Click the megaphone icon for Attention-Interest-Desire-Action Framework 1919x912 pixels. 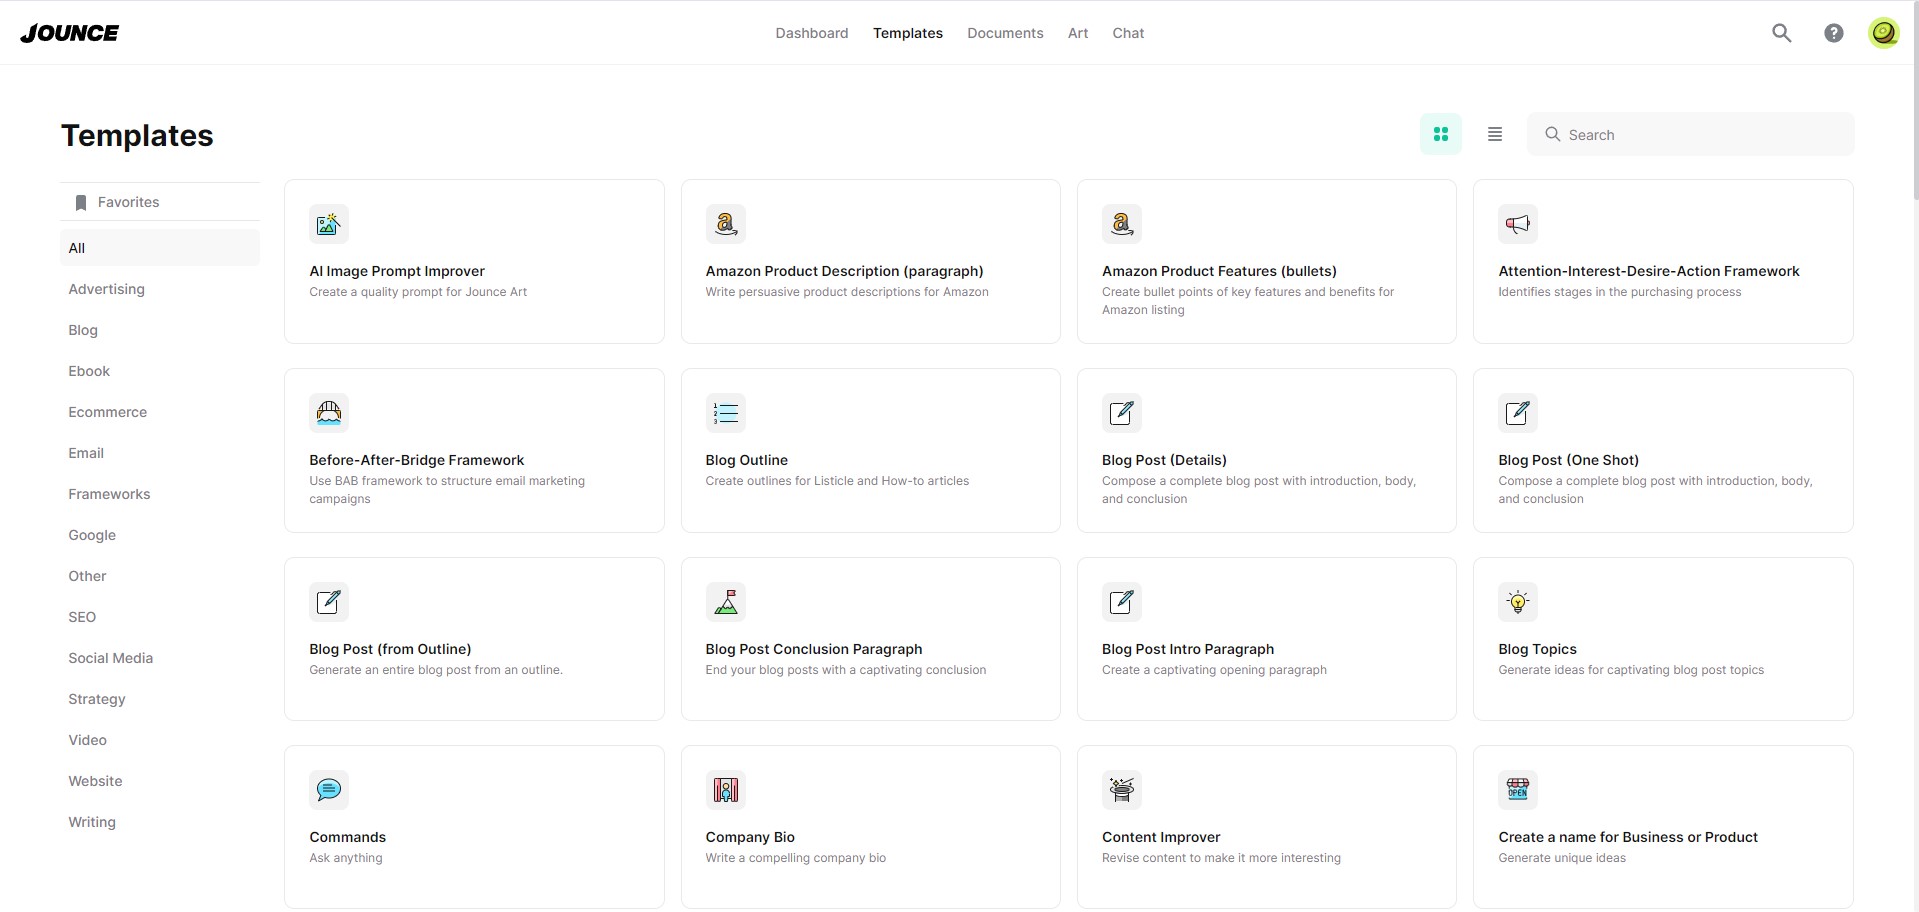pos(1518,224)
